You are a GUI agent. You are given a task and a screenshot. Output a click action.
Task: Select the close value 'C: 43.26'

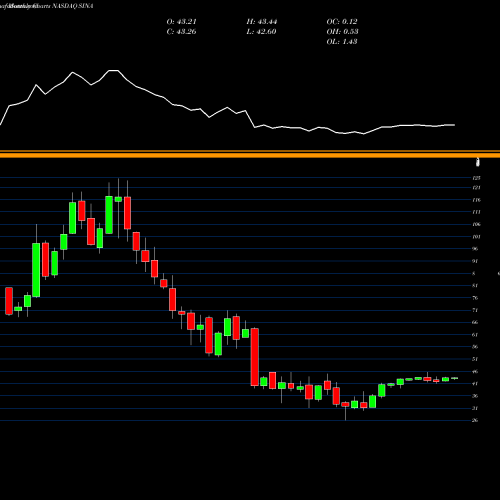181,32
